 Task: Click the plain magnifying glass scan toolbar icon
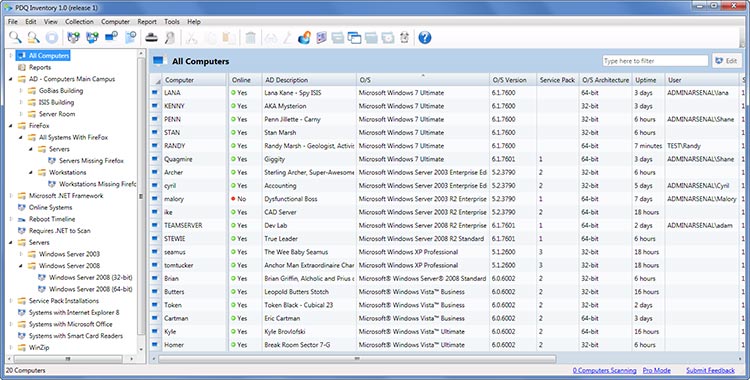15,37
